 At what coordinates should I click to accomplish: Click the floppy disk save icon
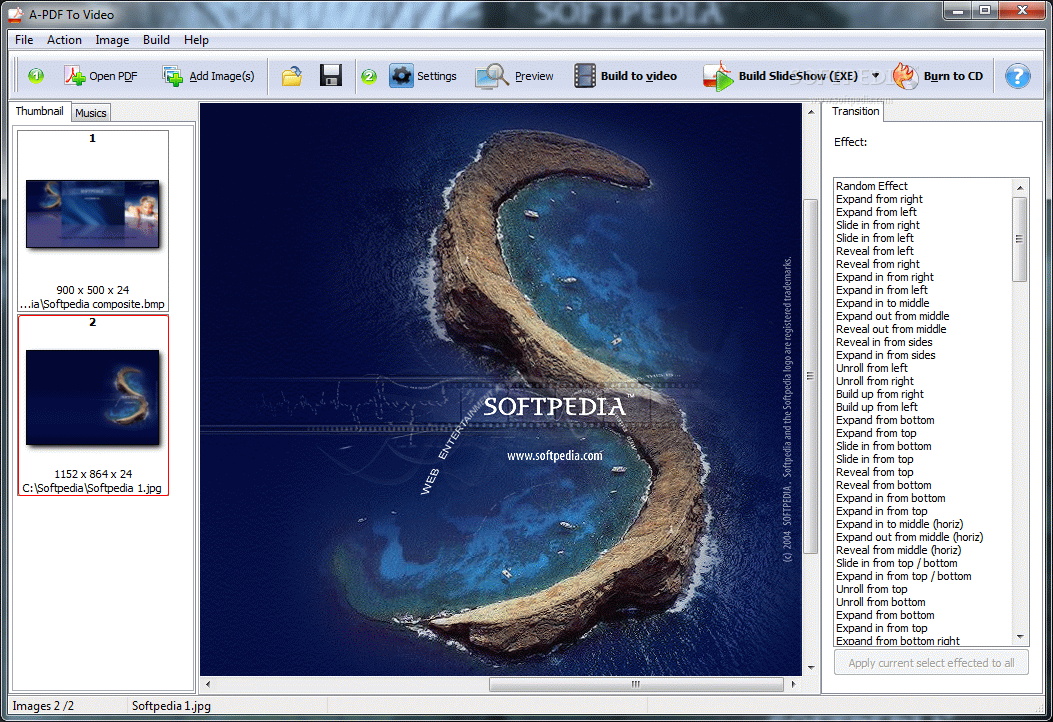pos(330,75)
